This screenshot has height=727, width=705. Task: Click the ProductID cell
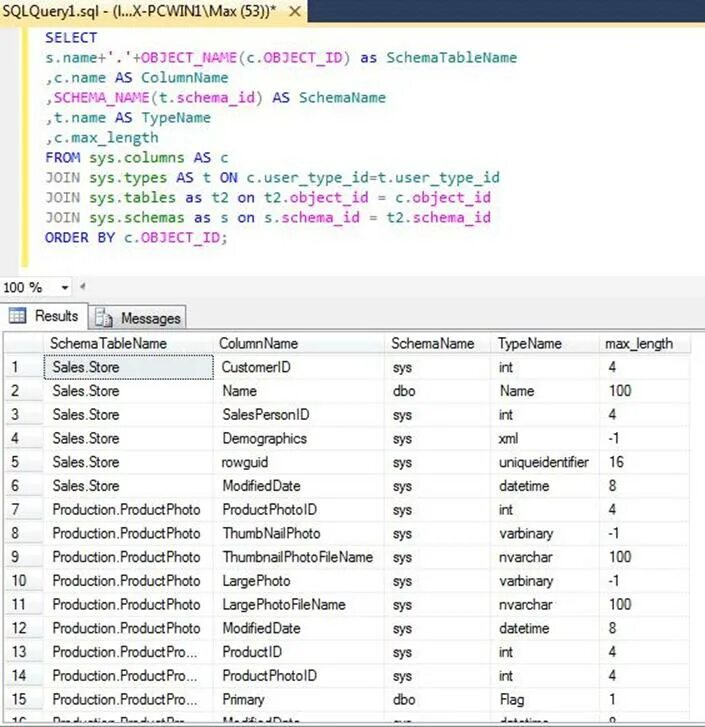tap(299, 652)
